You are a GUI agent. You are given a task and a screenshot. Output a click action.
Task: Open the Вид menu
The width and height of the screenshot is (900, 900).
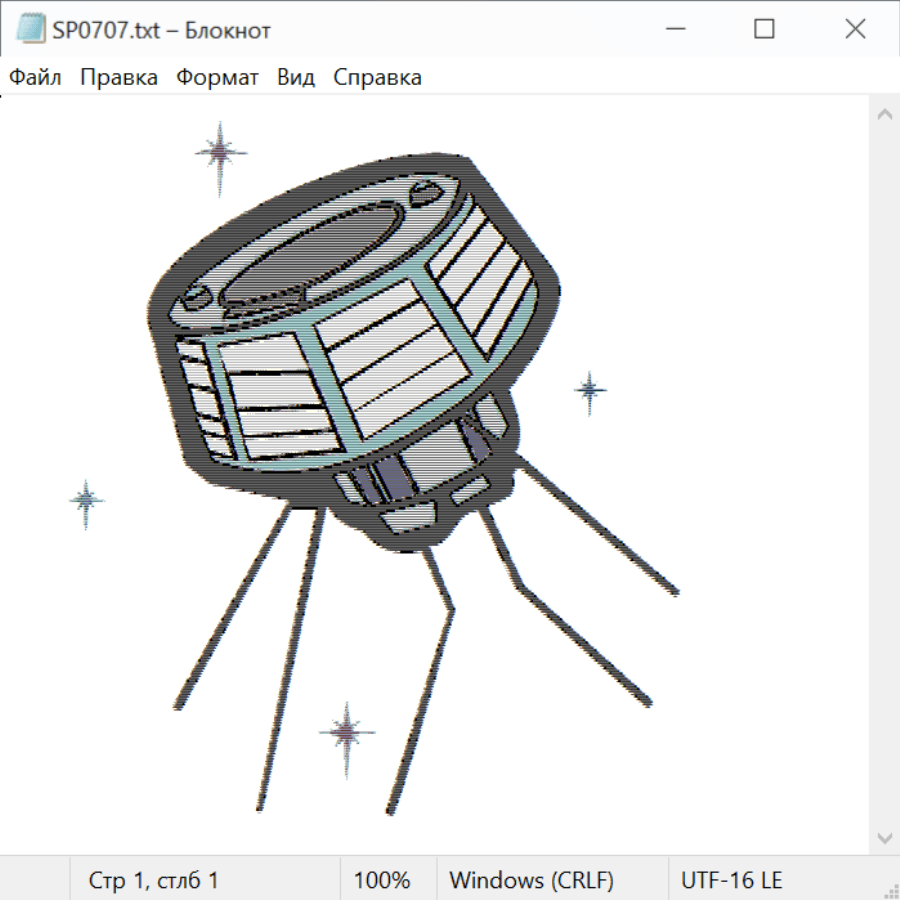coord(296,78)
